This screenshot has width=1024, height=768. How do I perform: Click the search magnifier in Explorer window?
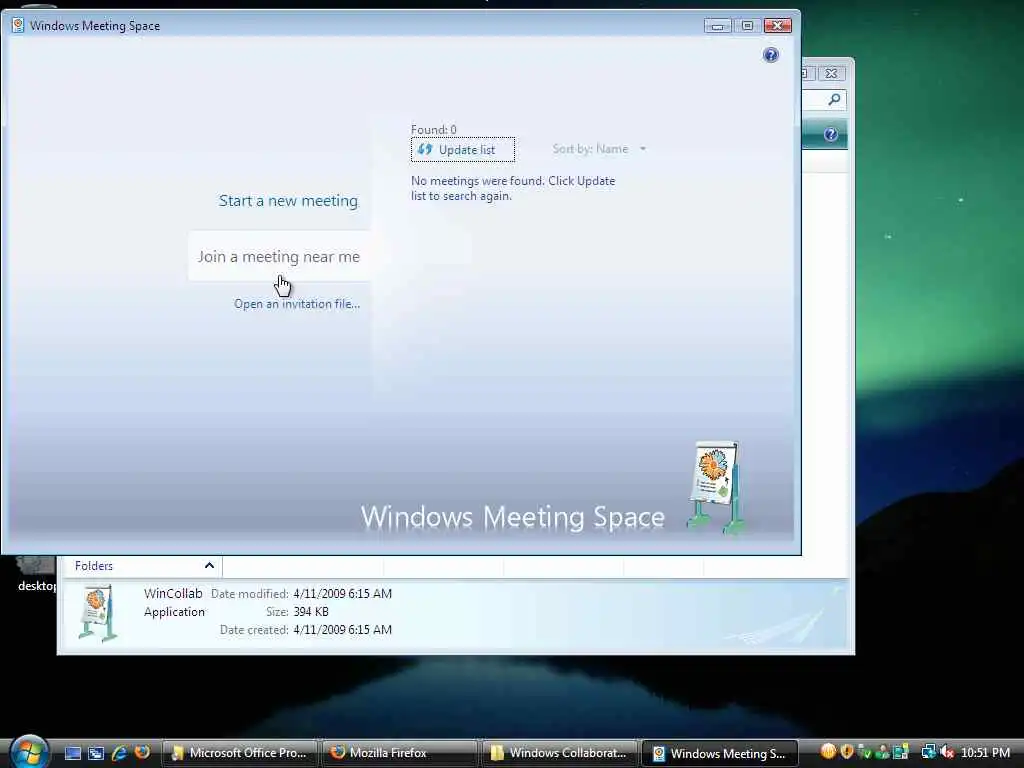pyautogui.click(x=834, y=99)
